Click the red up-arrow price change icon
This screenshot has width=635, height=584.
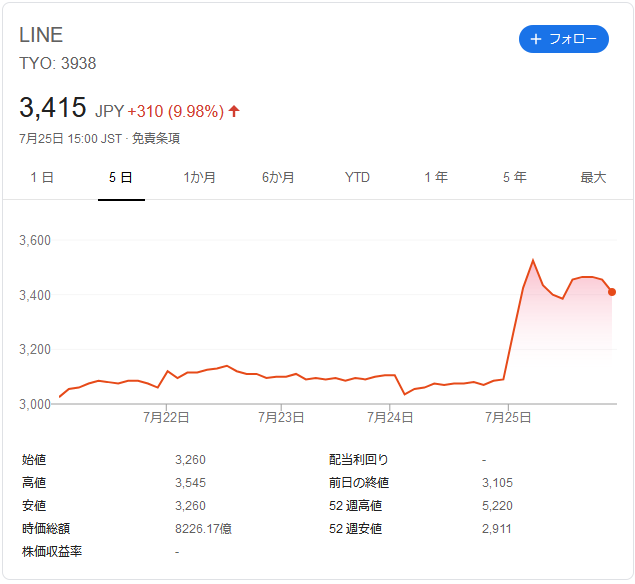pos(234,111)
